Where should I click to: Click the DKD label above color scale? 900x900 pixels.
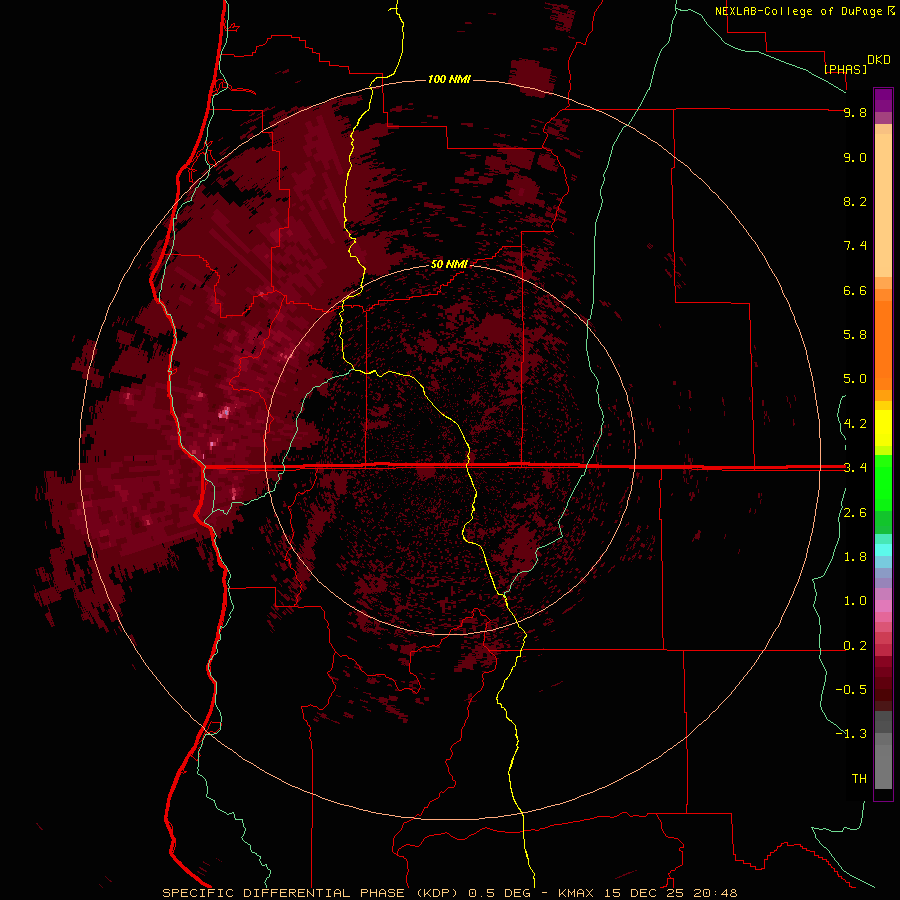879,60
